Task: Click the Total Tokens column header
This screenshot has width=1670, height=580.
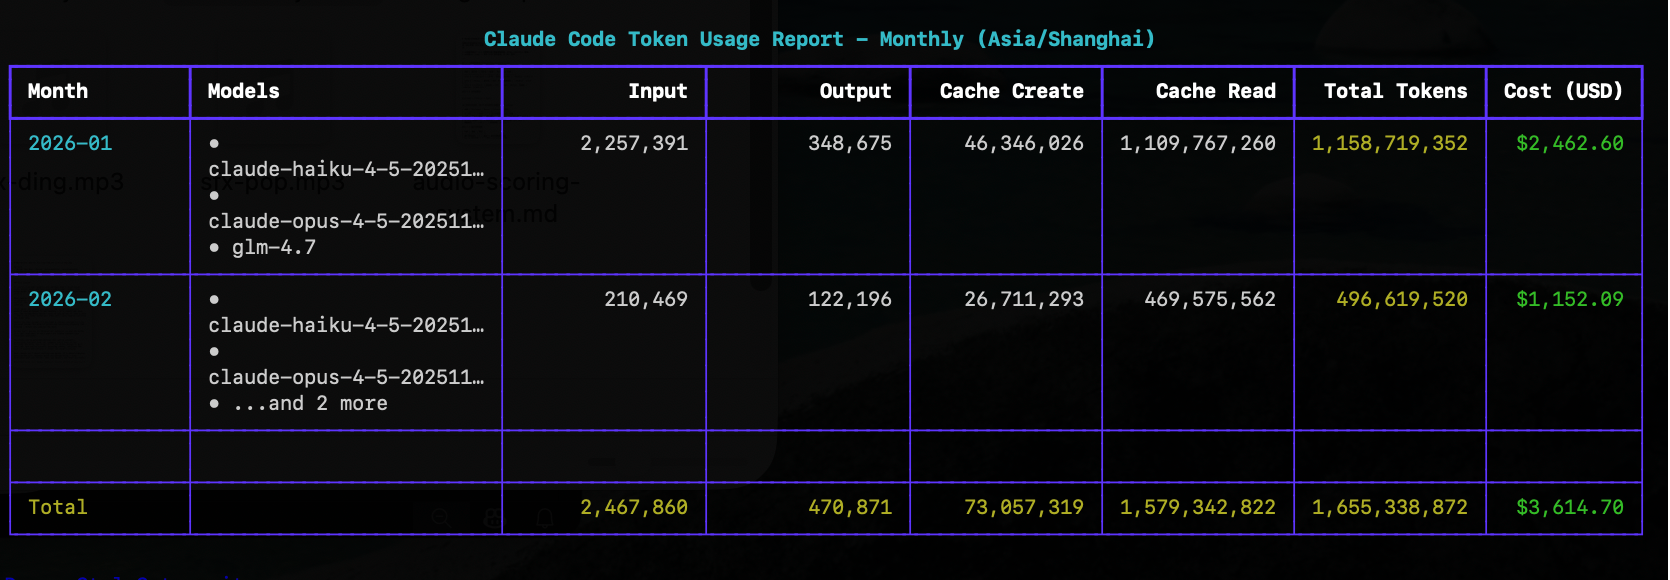Action: [1395, 91]
